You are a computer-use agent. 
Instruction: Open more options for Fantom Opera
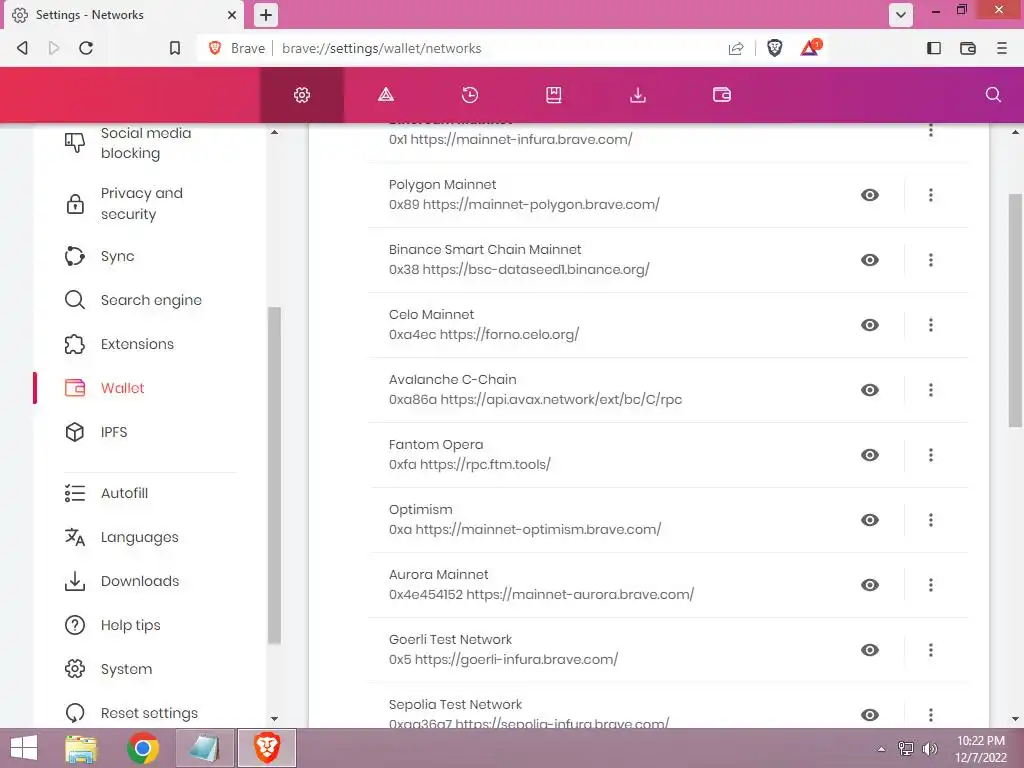(931, 455)
